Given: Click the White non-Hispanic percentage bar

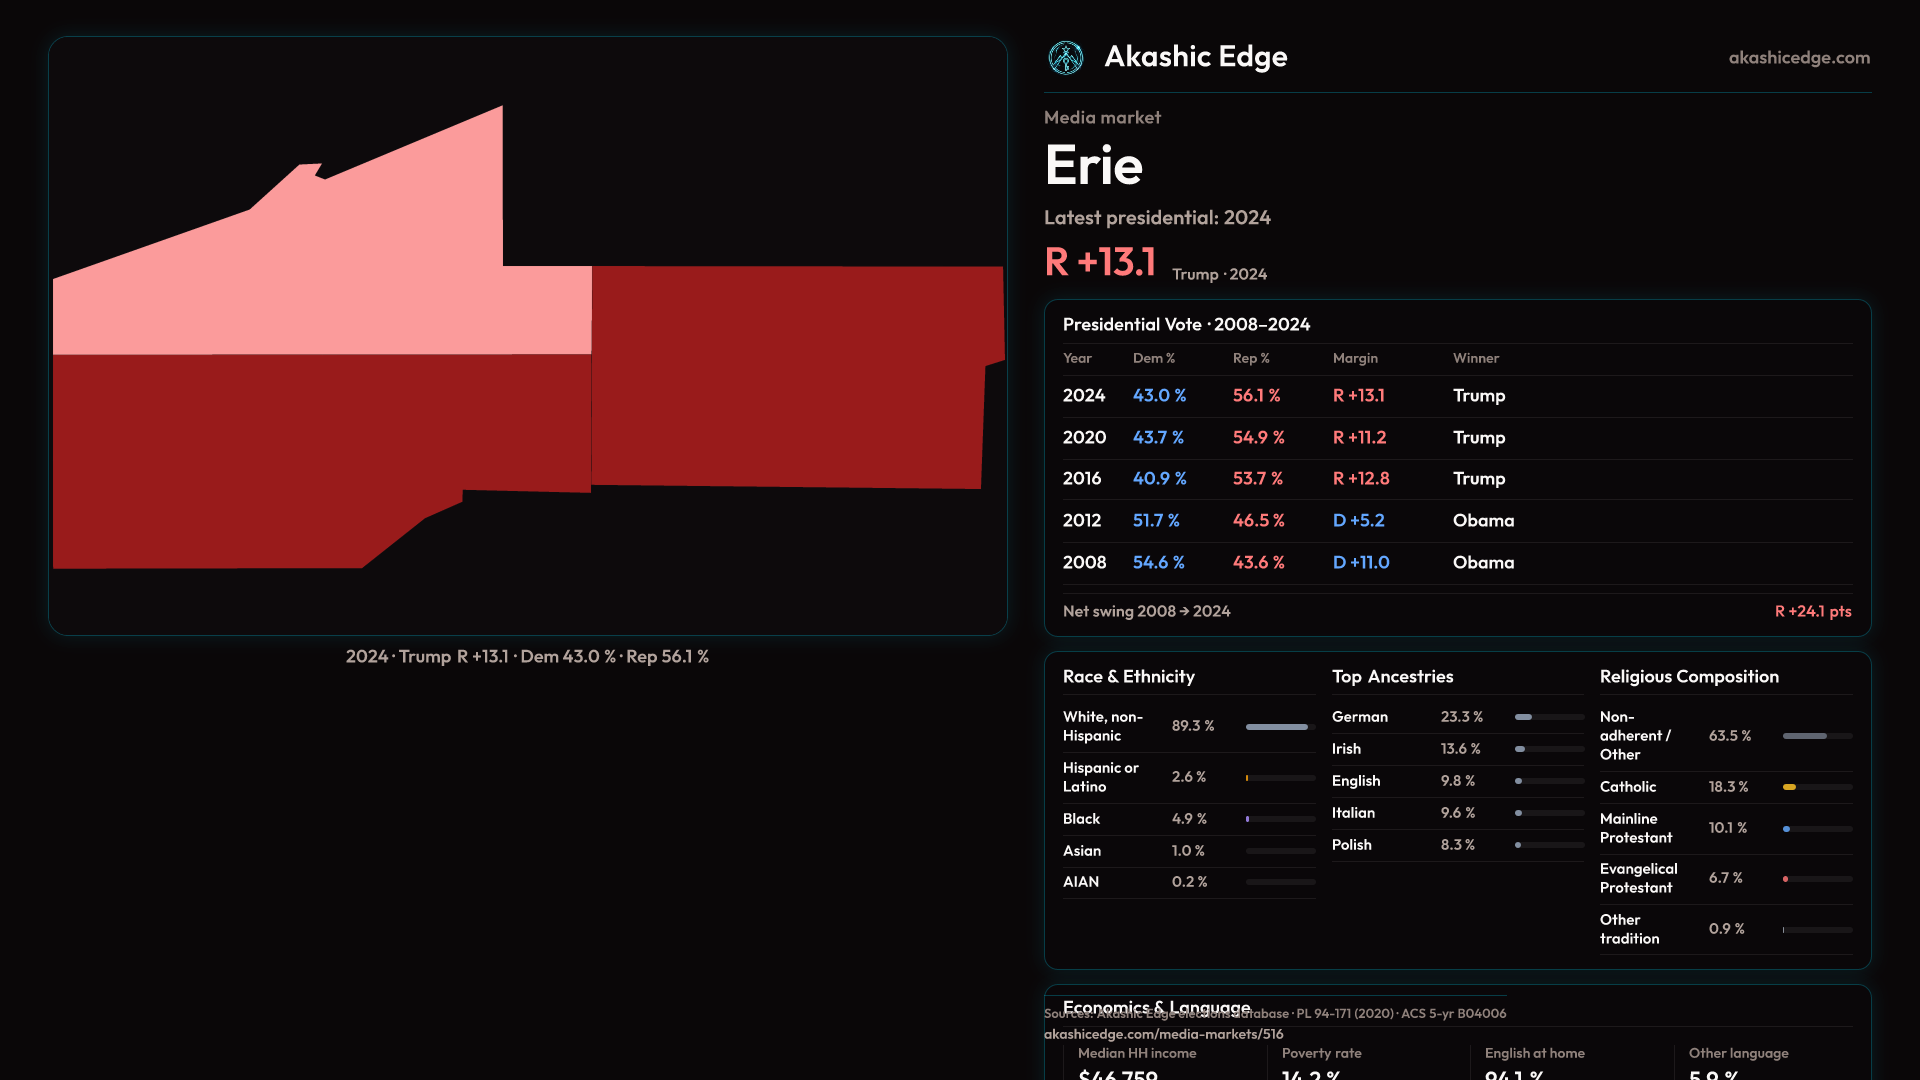Looking at the screenshot, I should (x=1279, y=727).
